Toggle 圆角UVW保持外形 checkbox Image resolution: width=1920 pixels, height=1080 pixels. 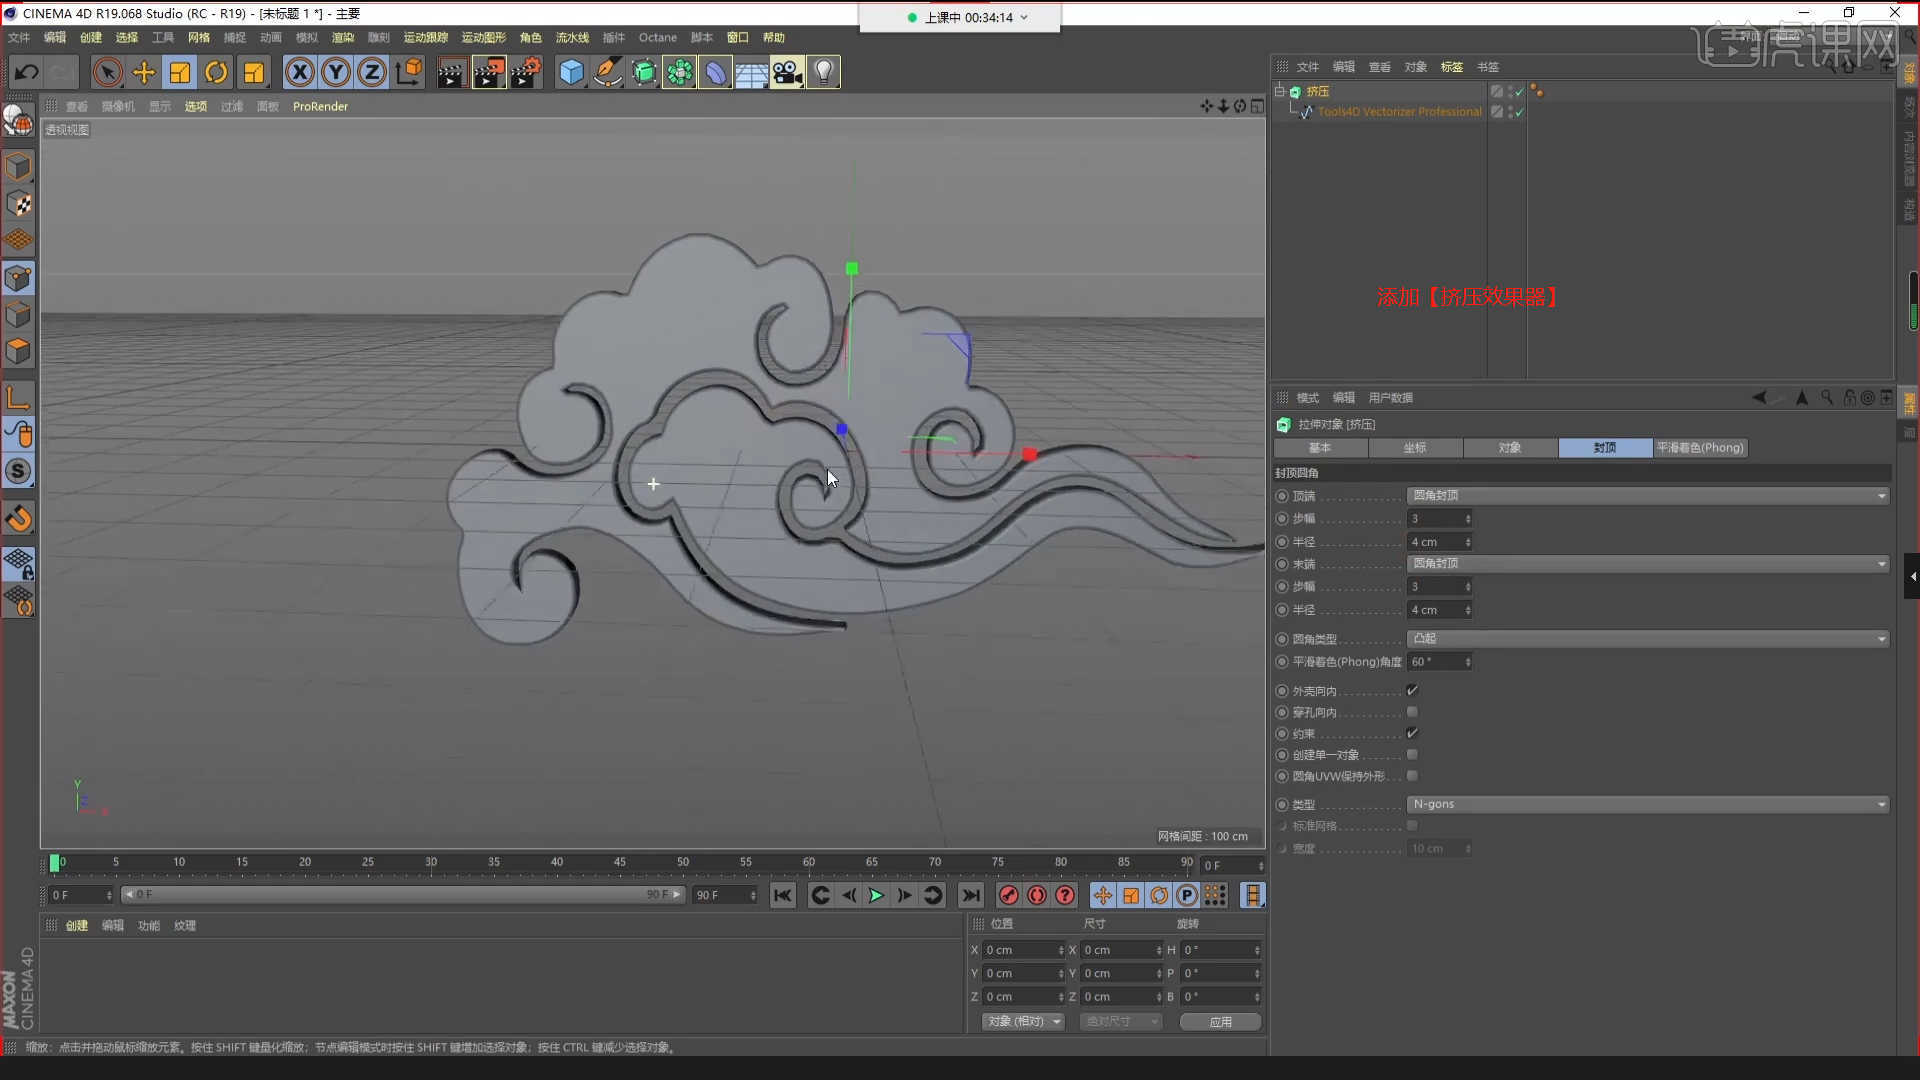pyautogui.click(x=1412, y=776)
